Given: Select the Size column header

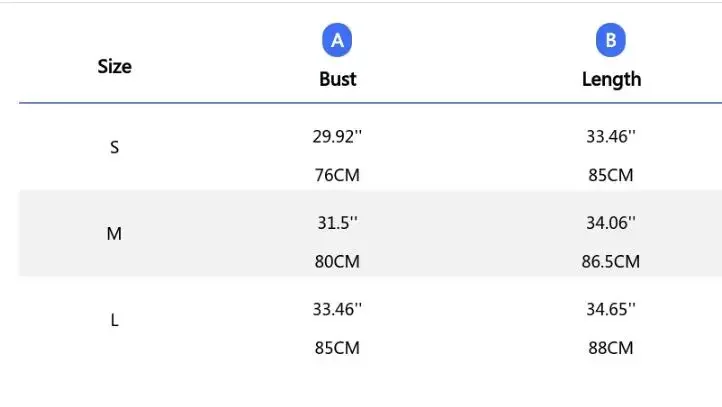Looking at the screenshot, I should click(115, 67).
